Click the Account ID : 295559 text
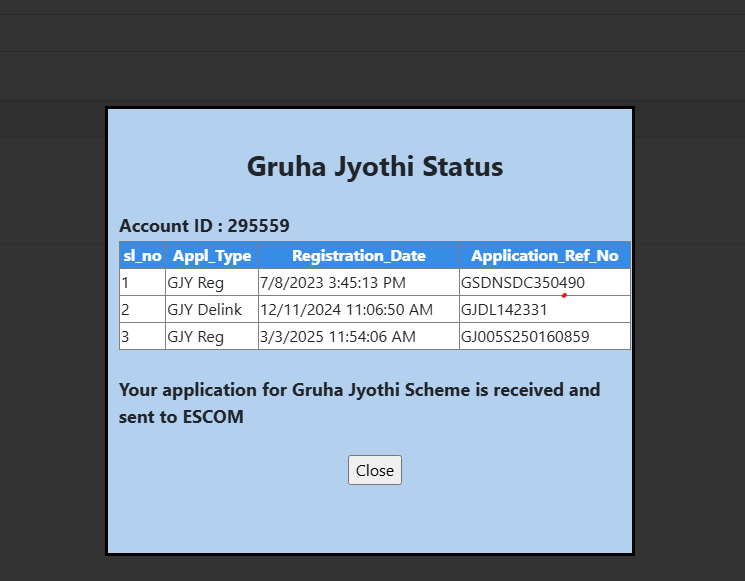Viewport: 745px width, 581px height. point(204,226)
